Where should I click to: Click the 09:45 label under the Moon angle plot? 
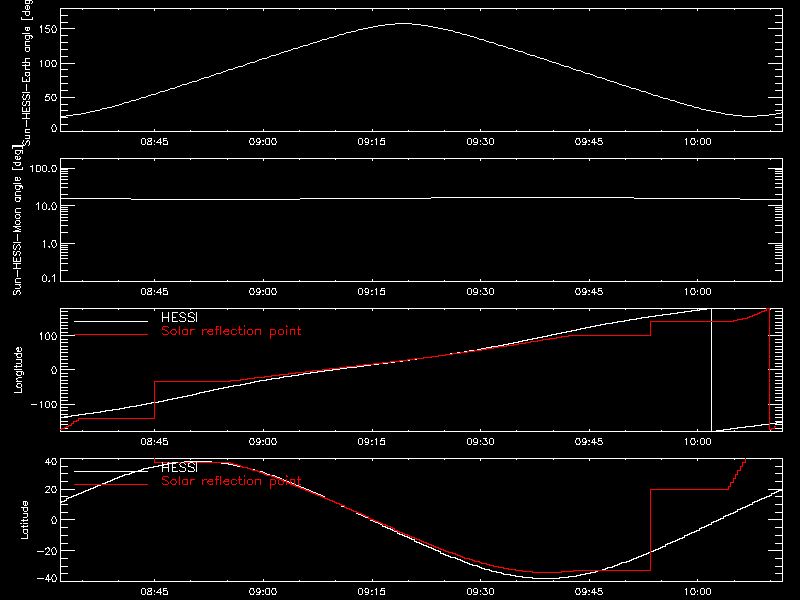(x=589, y=292)
